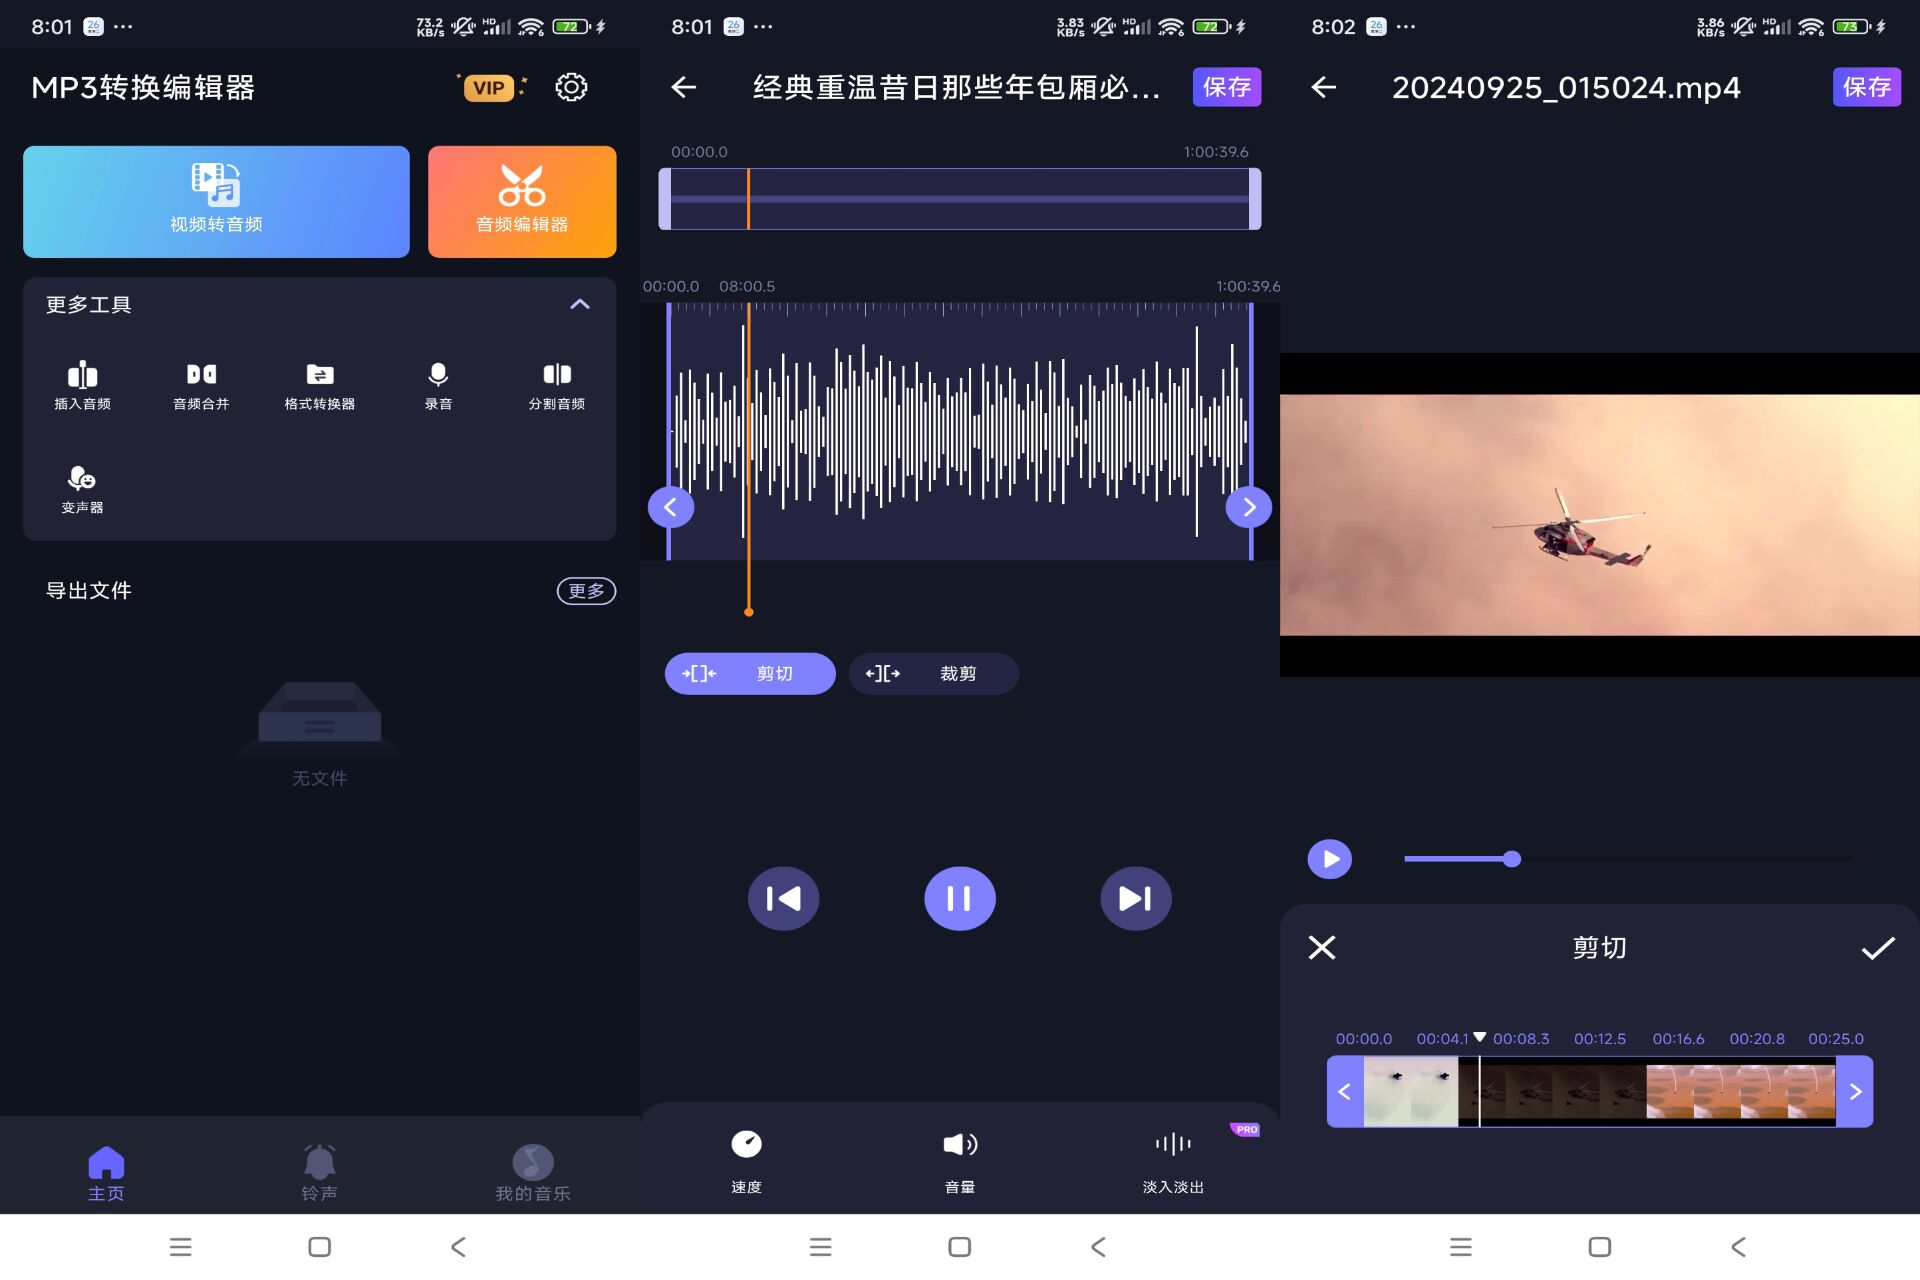Open the Format Converter tool
Image resolution: width=1920 pixels, height=1280 pixels.
[320, 386]
